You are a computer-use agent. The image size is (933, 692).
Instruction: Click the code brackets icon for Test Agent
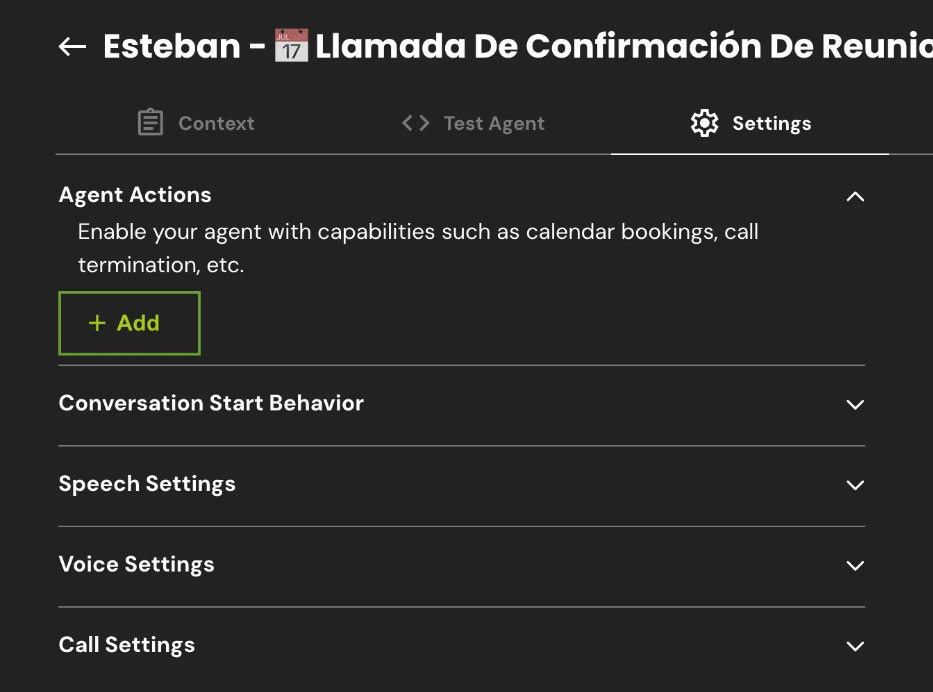415,123
